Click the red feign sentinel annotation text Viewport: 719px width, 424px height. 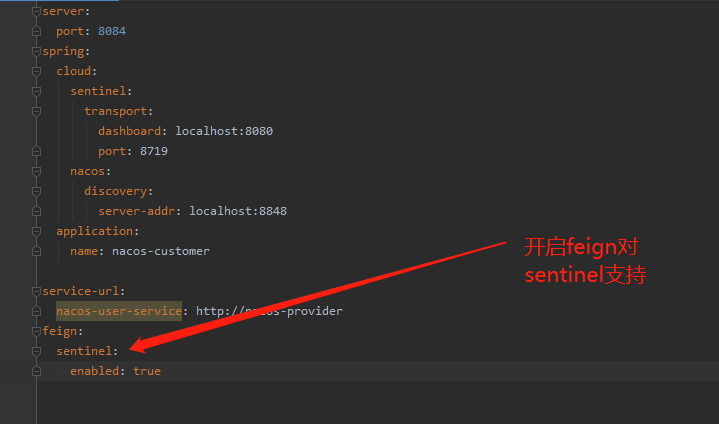coord(585,261)
